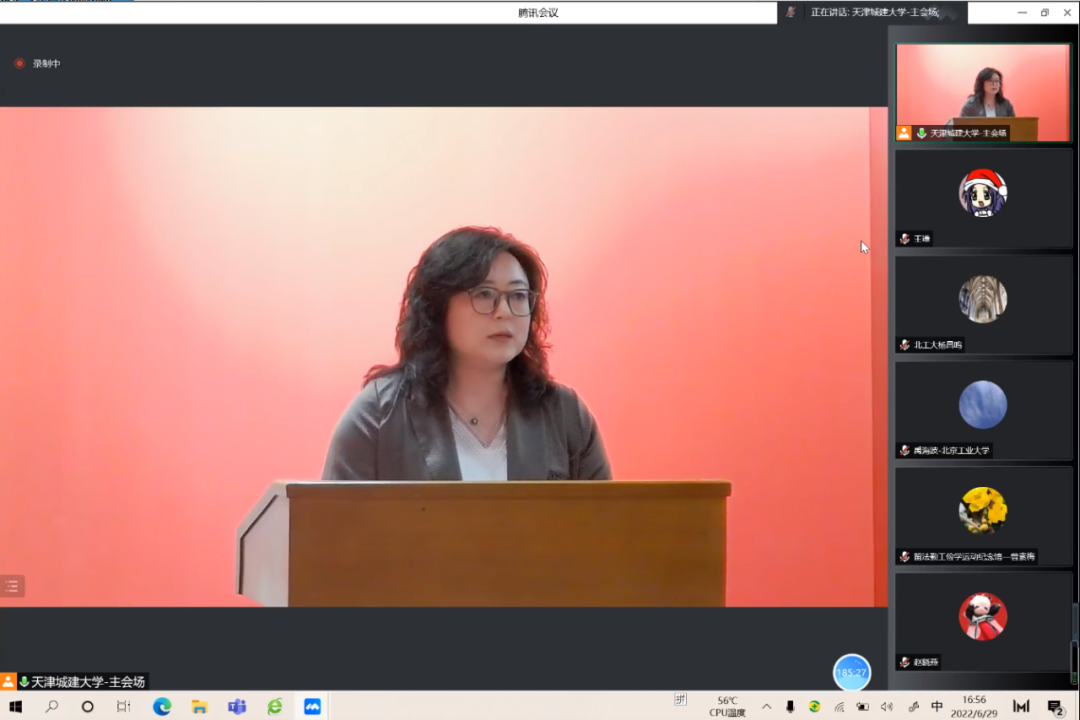This screenshot has height=720, width=1080.
Task: Open Microsoft Edge in taskbar
Action: pos(162,706)
